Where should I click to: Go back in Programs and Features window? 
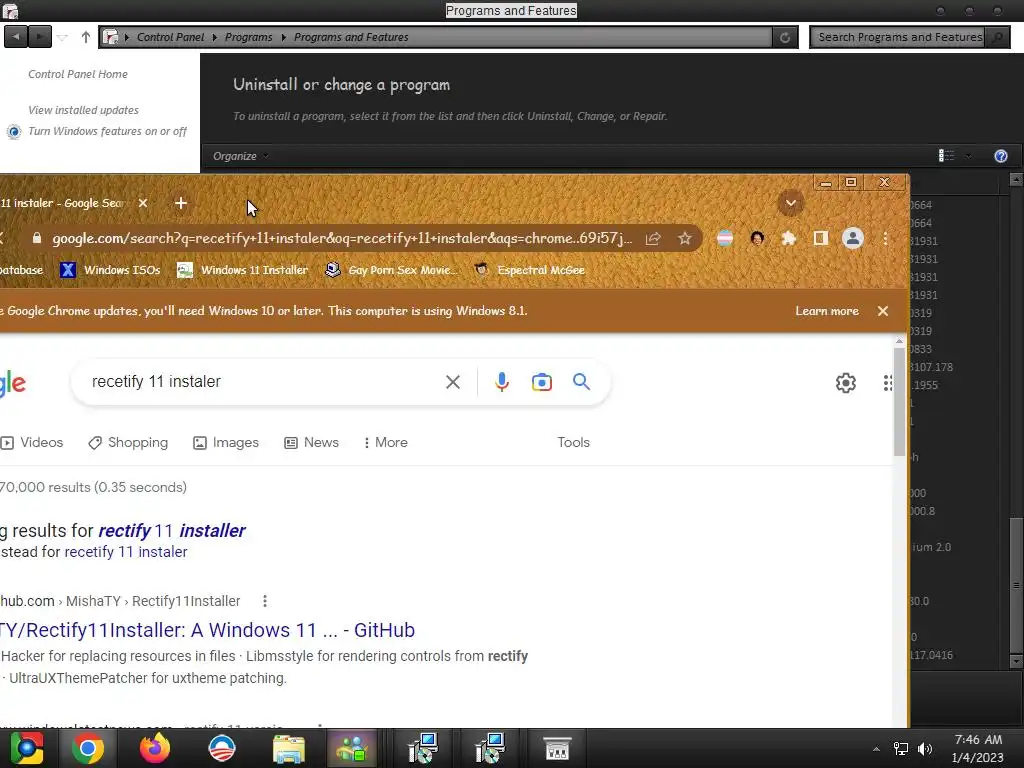pyautogui.click(x=16, y=37)
